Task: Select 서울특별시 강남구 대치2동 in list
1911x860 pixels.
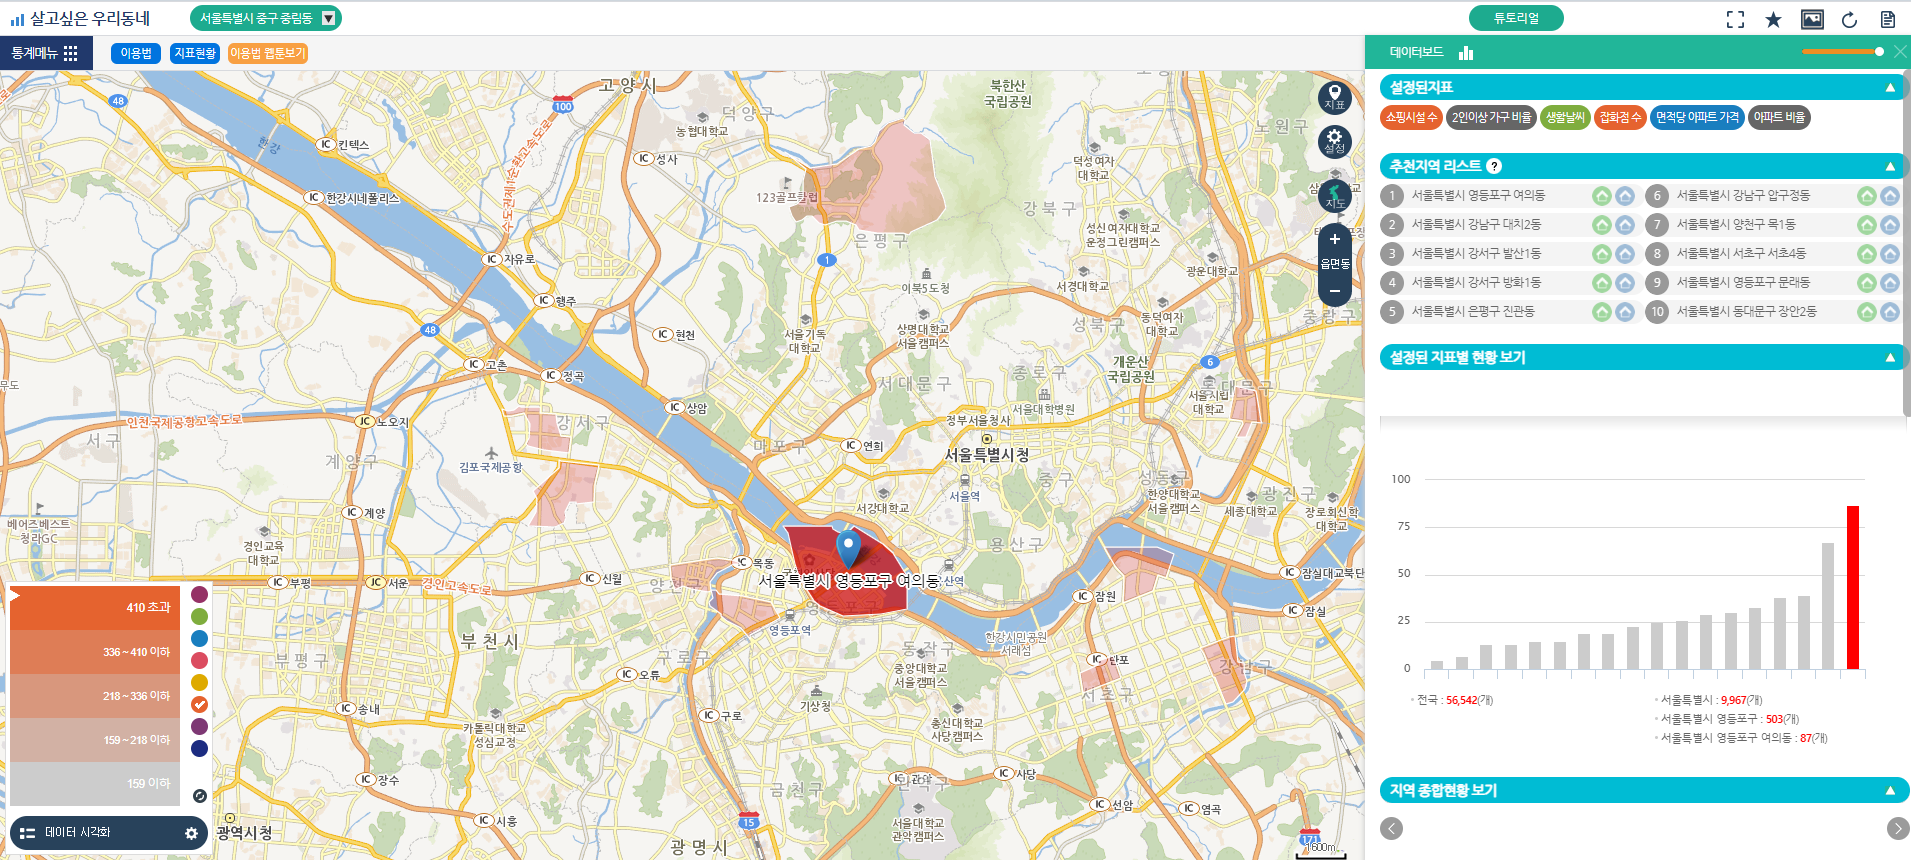Action: pos(1476,225)
